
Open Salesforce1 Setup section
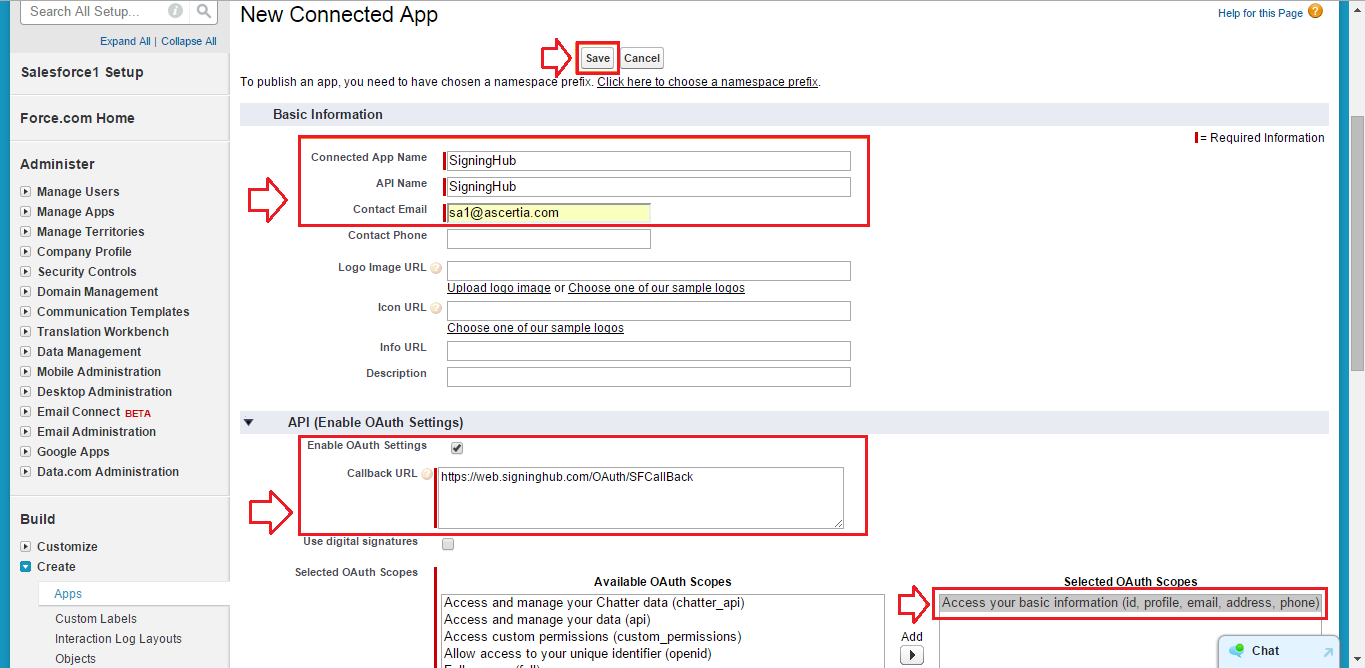pos(82,72)
